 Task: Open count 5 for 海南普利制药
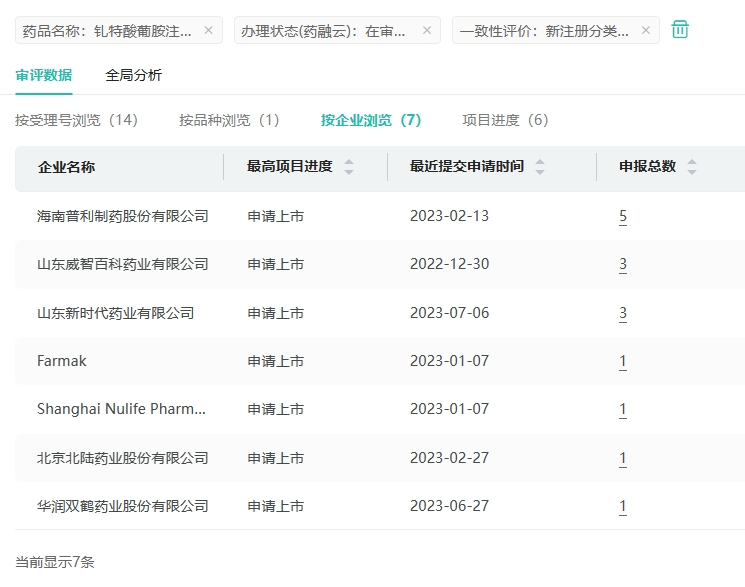pyautogui.click(x=623, y=216)
